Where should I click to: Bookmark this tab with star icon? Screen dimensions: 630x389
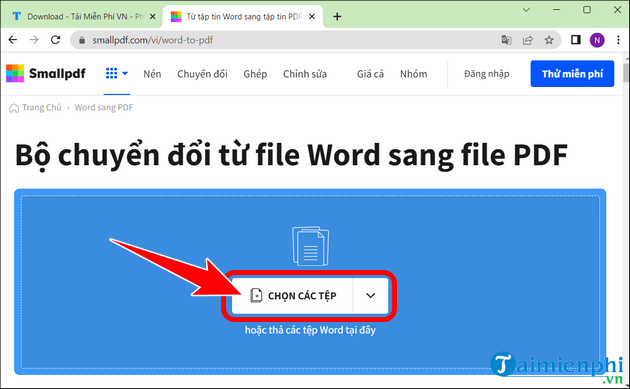point(549,40)
